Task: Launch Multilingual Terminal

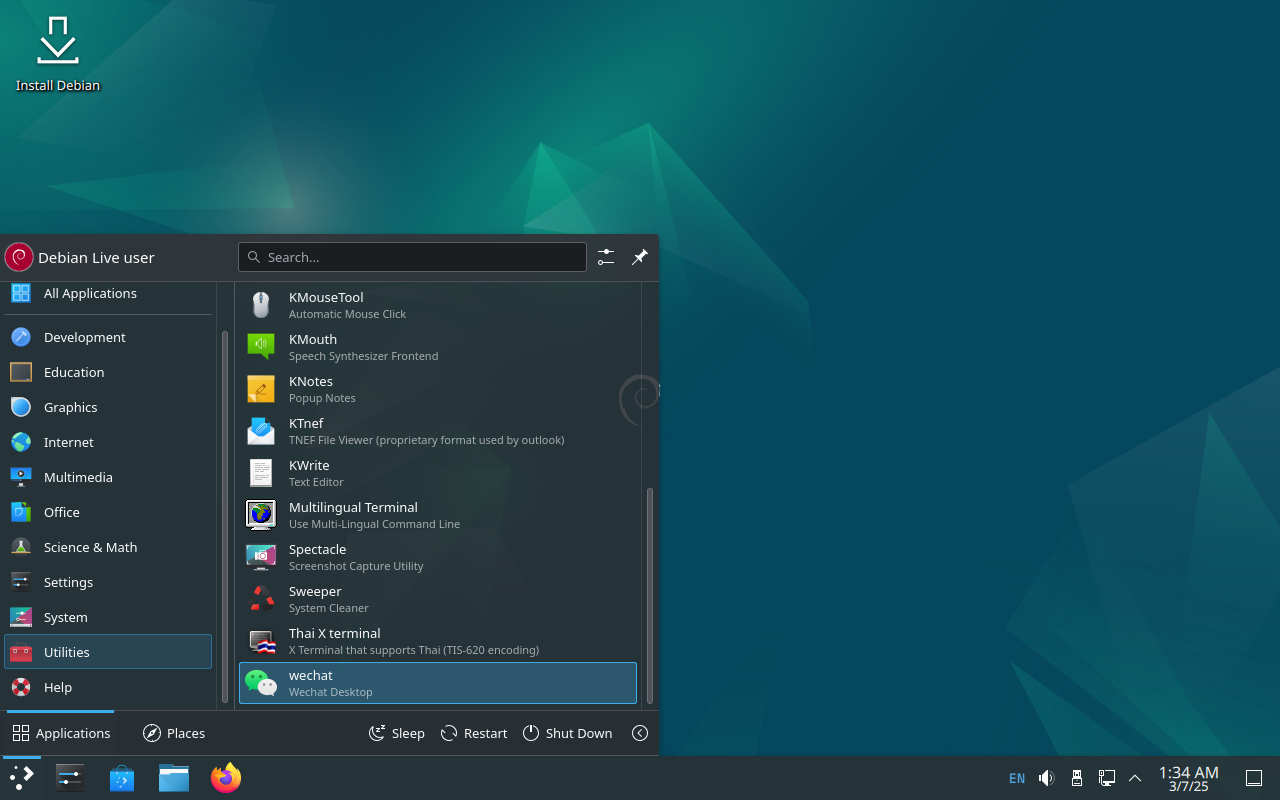Action: click(x=438, y=515)
